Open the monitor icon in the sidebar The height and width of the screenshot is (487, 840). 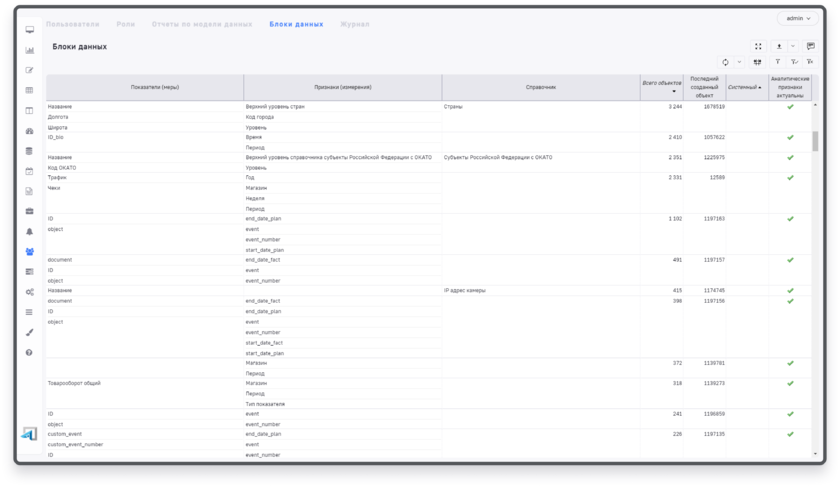[x=29, y=30]
